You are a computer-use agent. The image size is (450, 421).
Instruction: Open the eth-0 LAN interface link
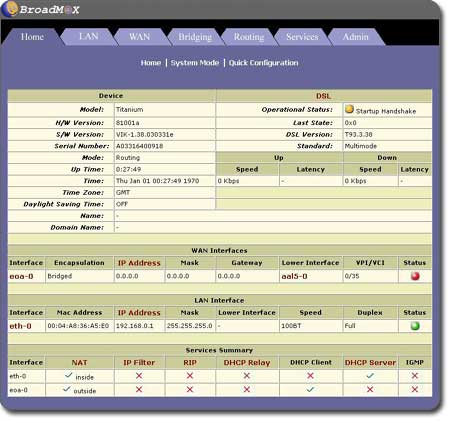click(x=20, y=326)
